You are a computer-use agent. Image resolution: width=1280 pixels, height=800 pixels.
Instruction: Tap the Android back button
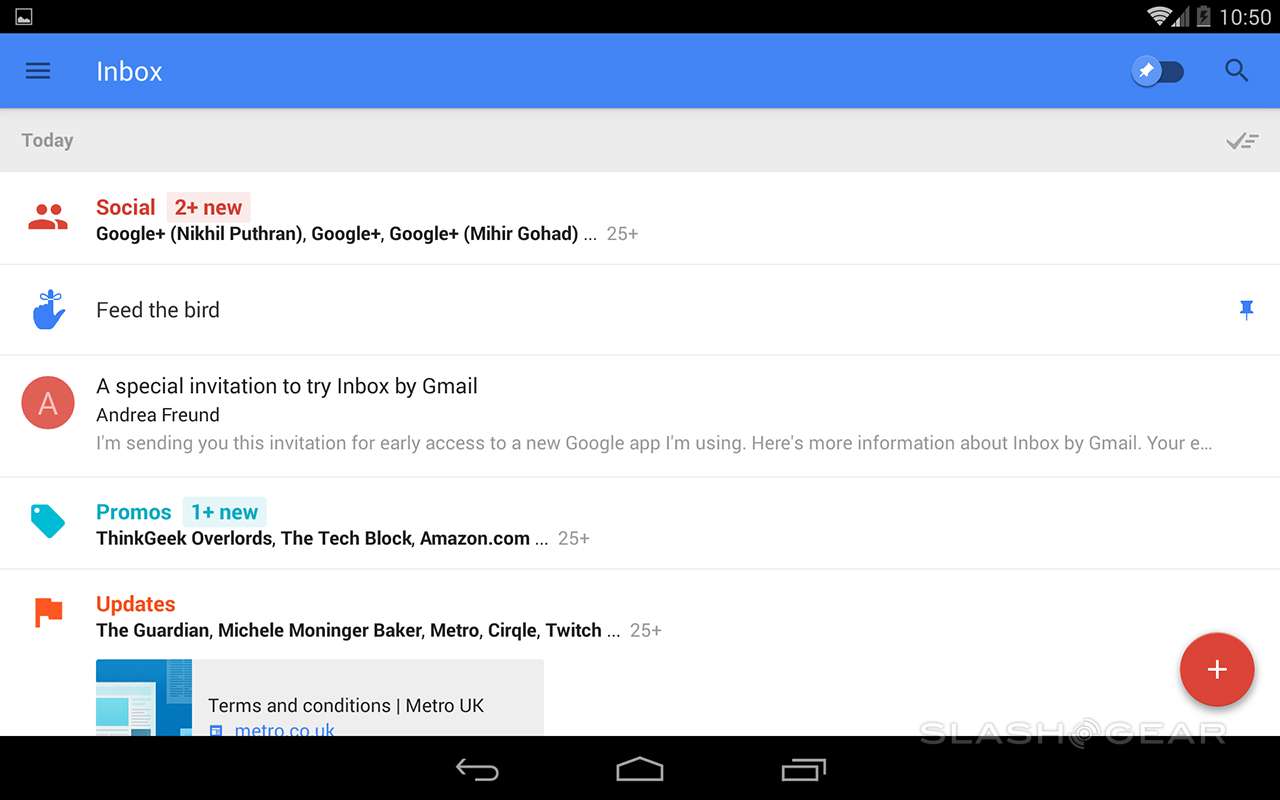pyautogui.click(x=477, y=768)
